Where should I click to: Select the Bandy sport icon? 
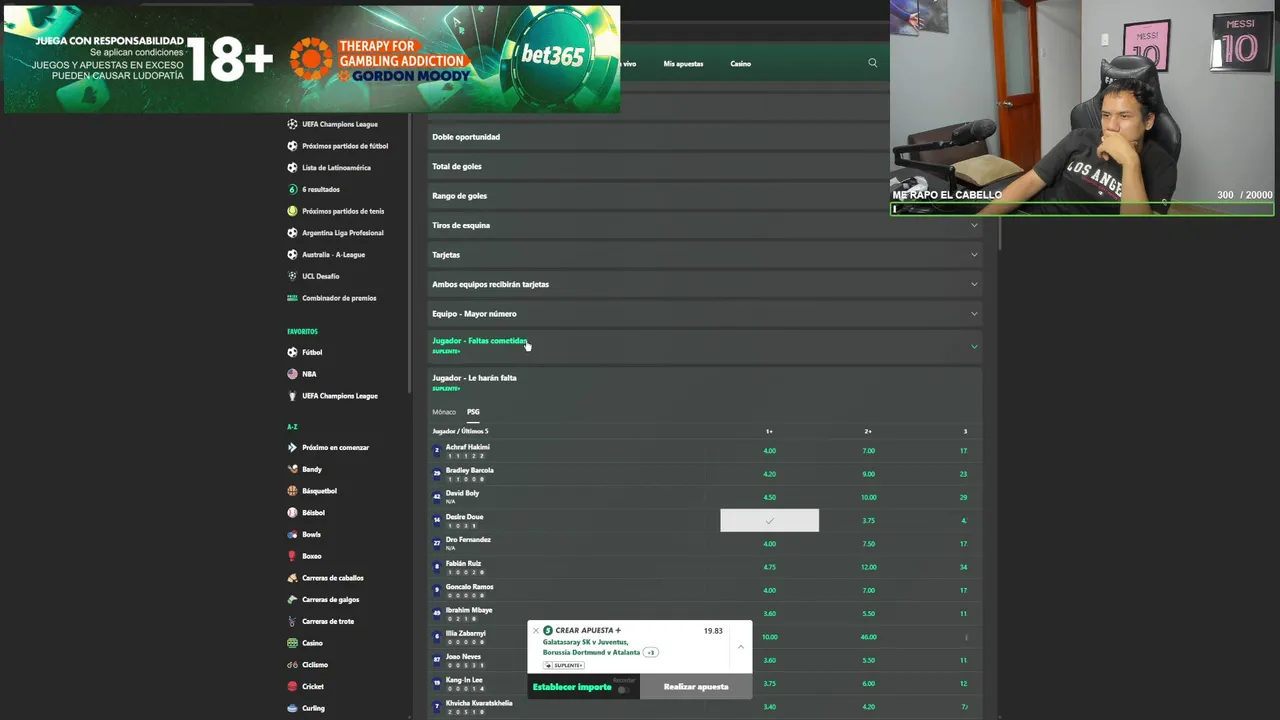[292, 469]
